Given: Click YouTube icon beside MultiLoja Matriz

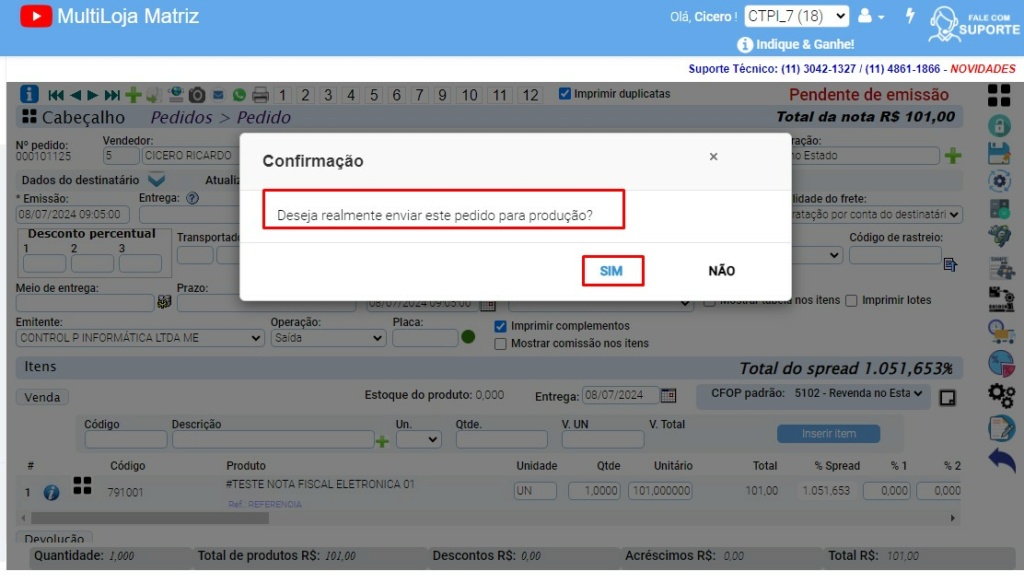Looking at the screenshot, I should click(x=36, y=16).
